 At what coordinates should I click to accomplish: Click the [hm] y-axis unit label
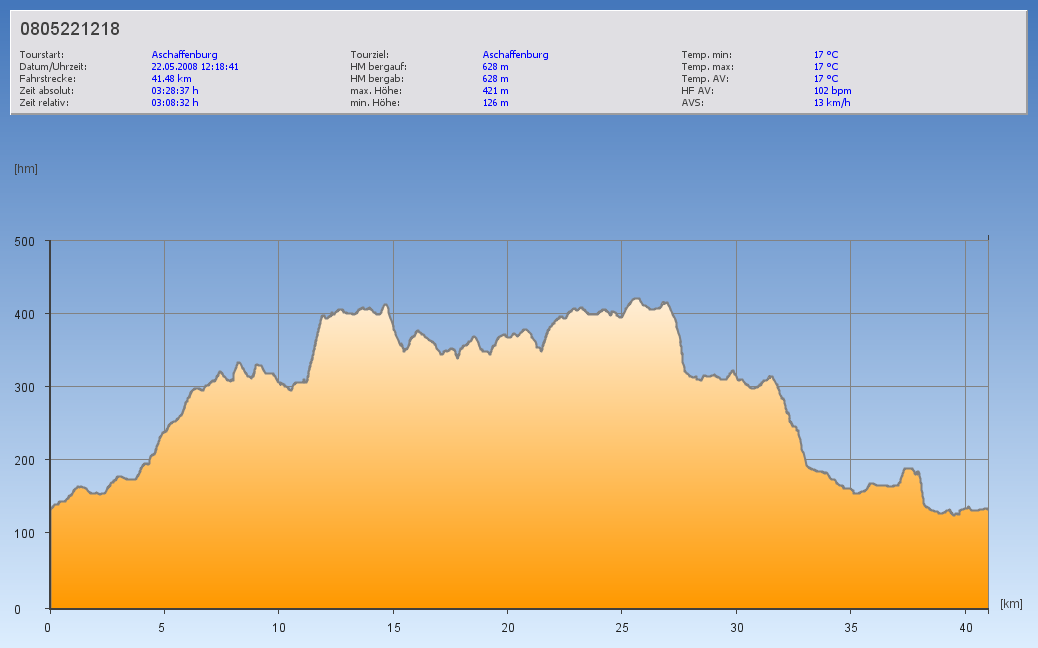pyautogui.click(x=26, y=168)
